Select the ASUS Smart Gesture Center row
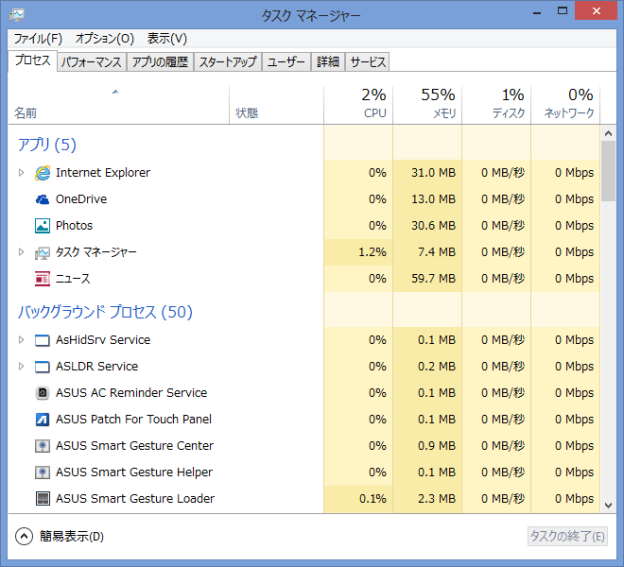The height and width of the screenshot is (567, 624). [x=304, y=446]
